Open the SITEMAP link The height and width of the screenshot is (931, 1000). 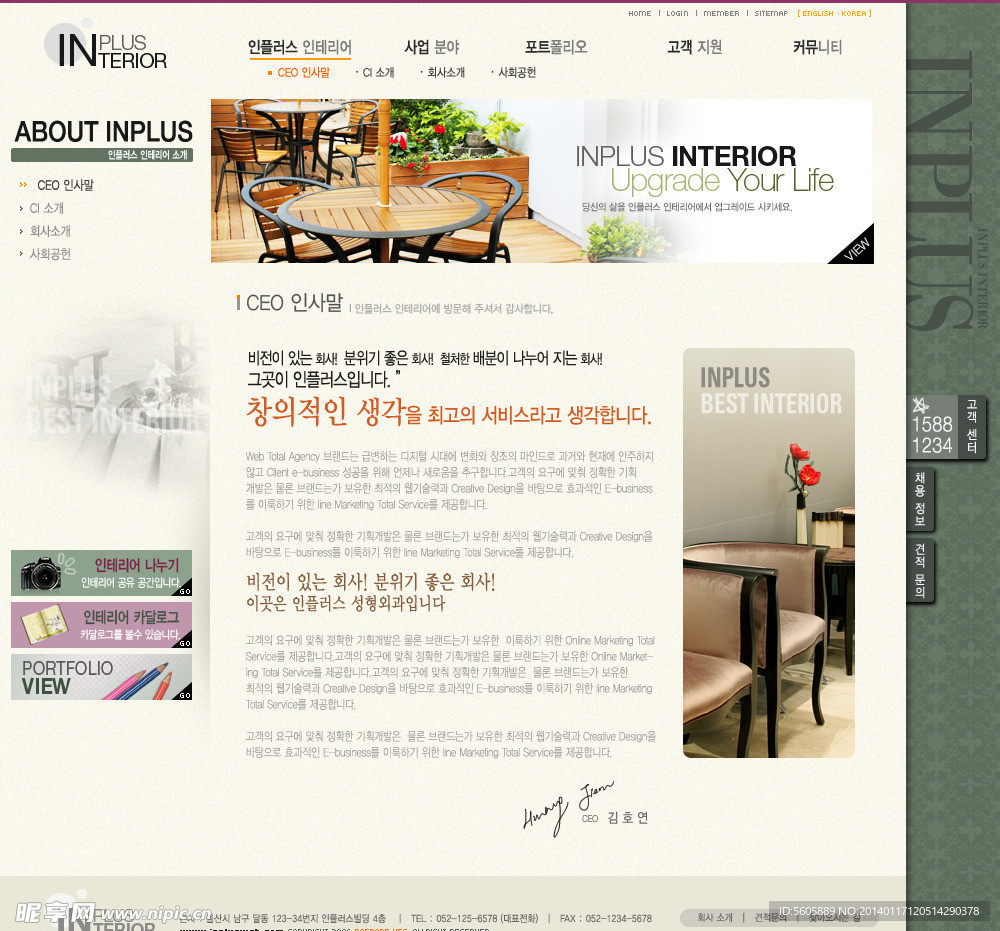[771, 13]
